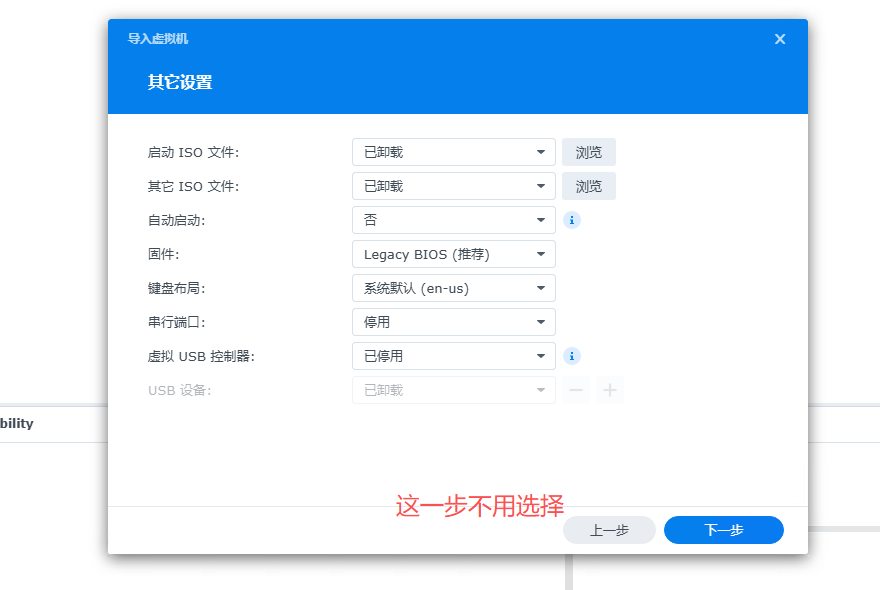
Task: Open the 固件 dropdown showing Legacy BIOS
Action: point(453,254)
